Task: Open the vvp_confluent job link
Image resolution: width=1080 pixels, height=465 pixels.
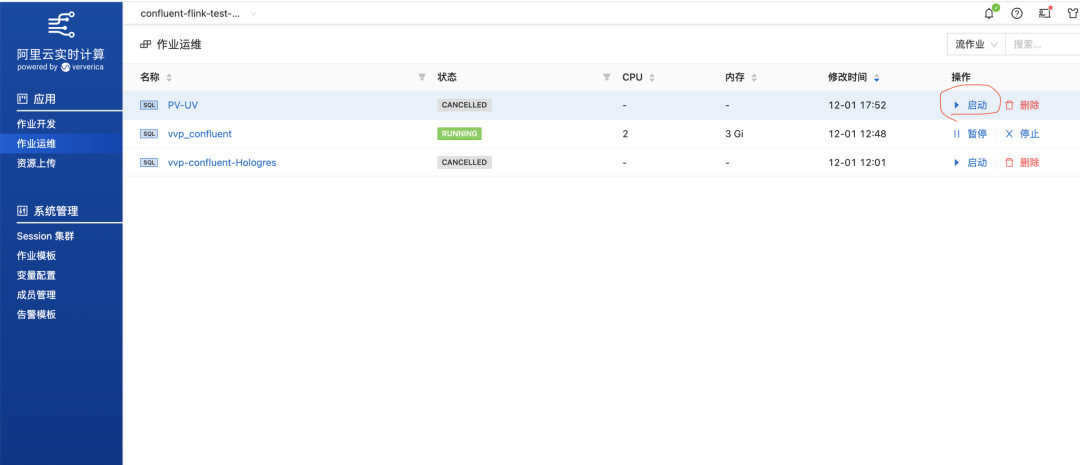Action: coord(200,134)
